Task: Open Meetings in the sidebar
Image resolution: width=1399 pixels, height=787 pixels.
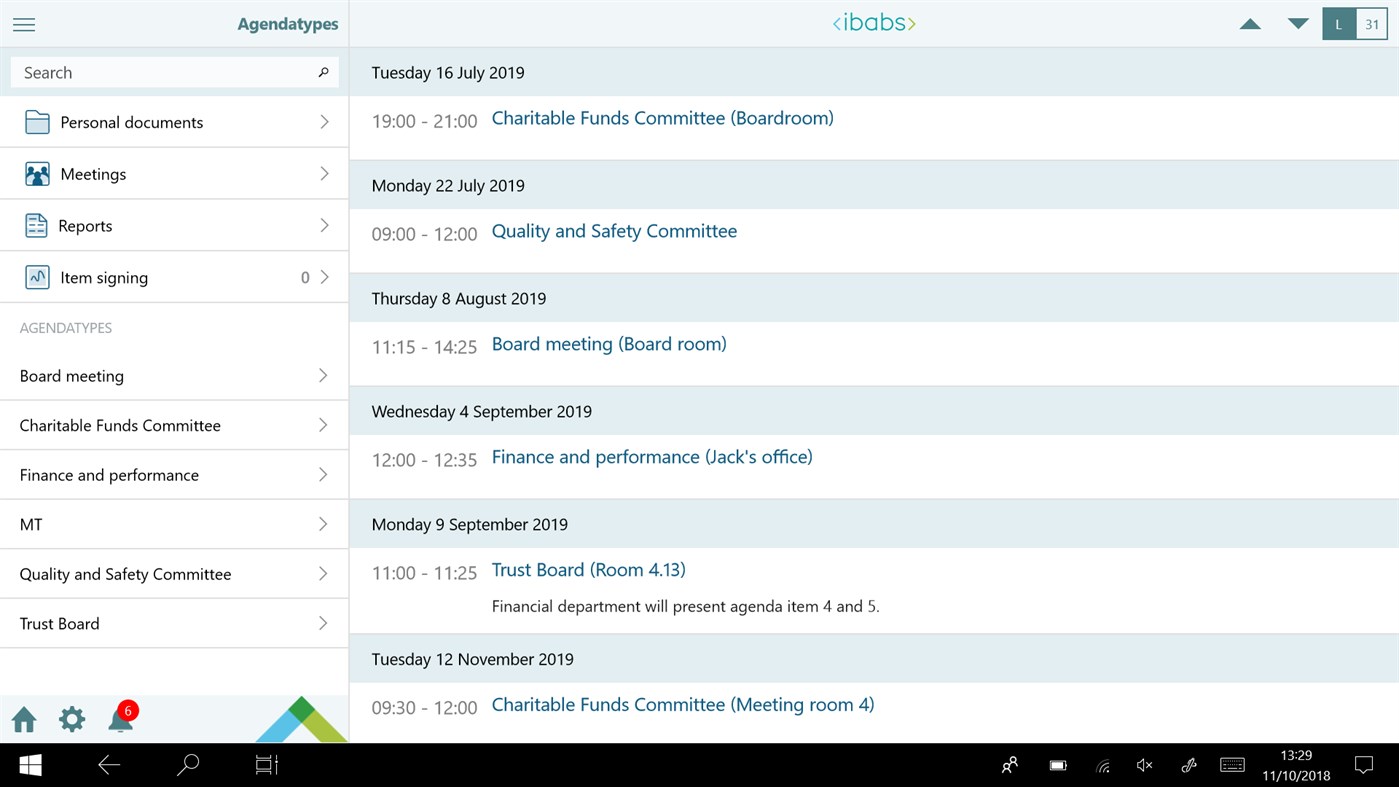Action: [174, 174]
